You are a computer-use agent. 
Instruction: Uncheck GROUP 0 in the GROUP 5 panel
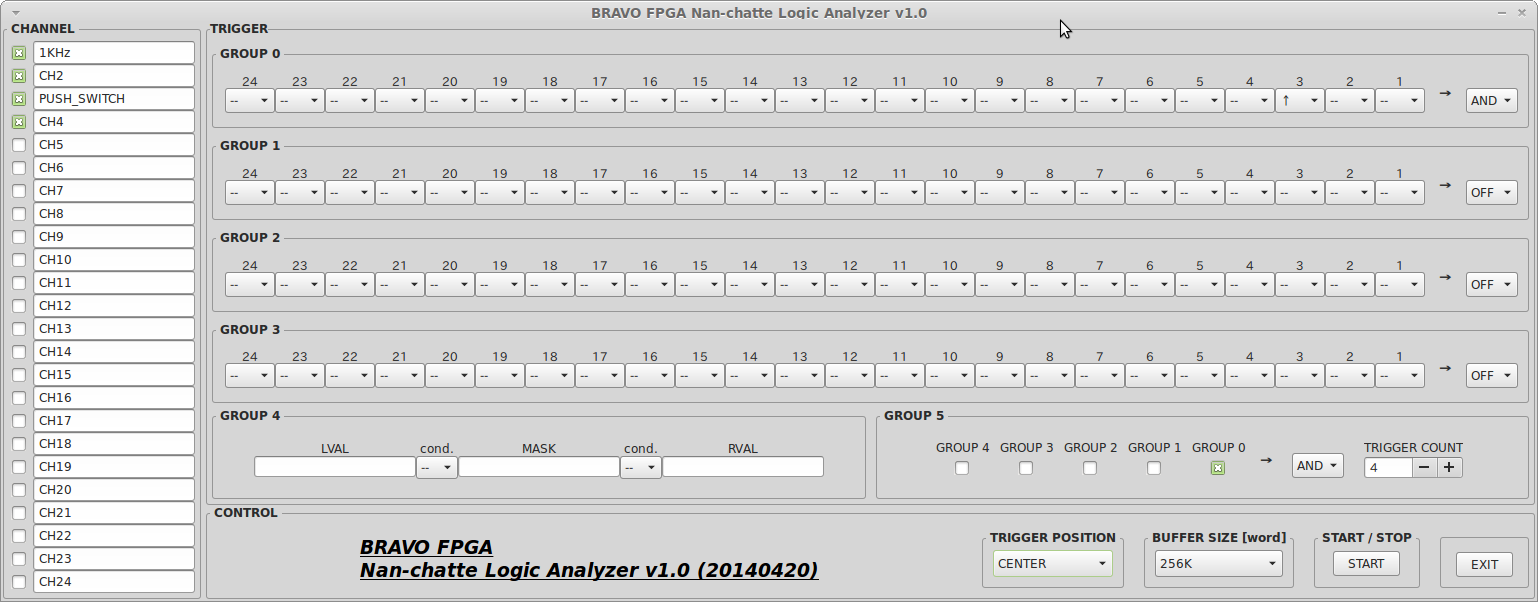click(1218, 467)
